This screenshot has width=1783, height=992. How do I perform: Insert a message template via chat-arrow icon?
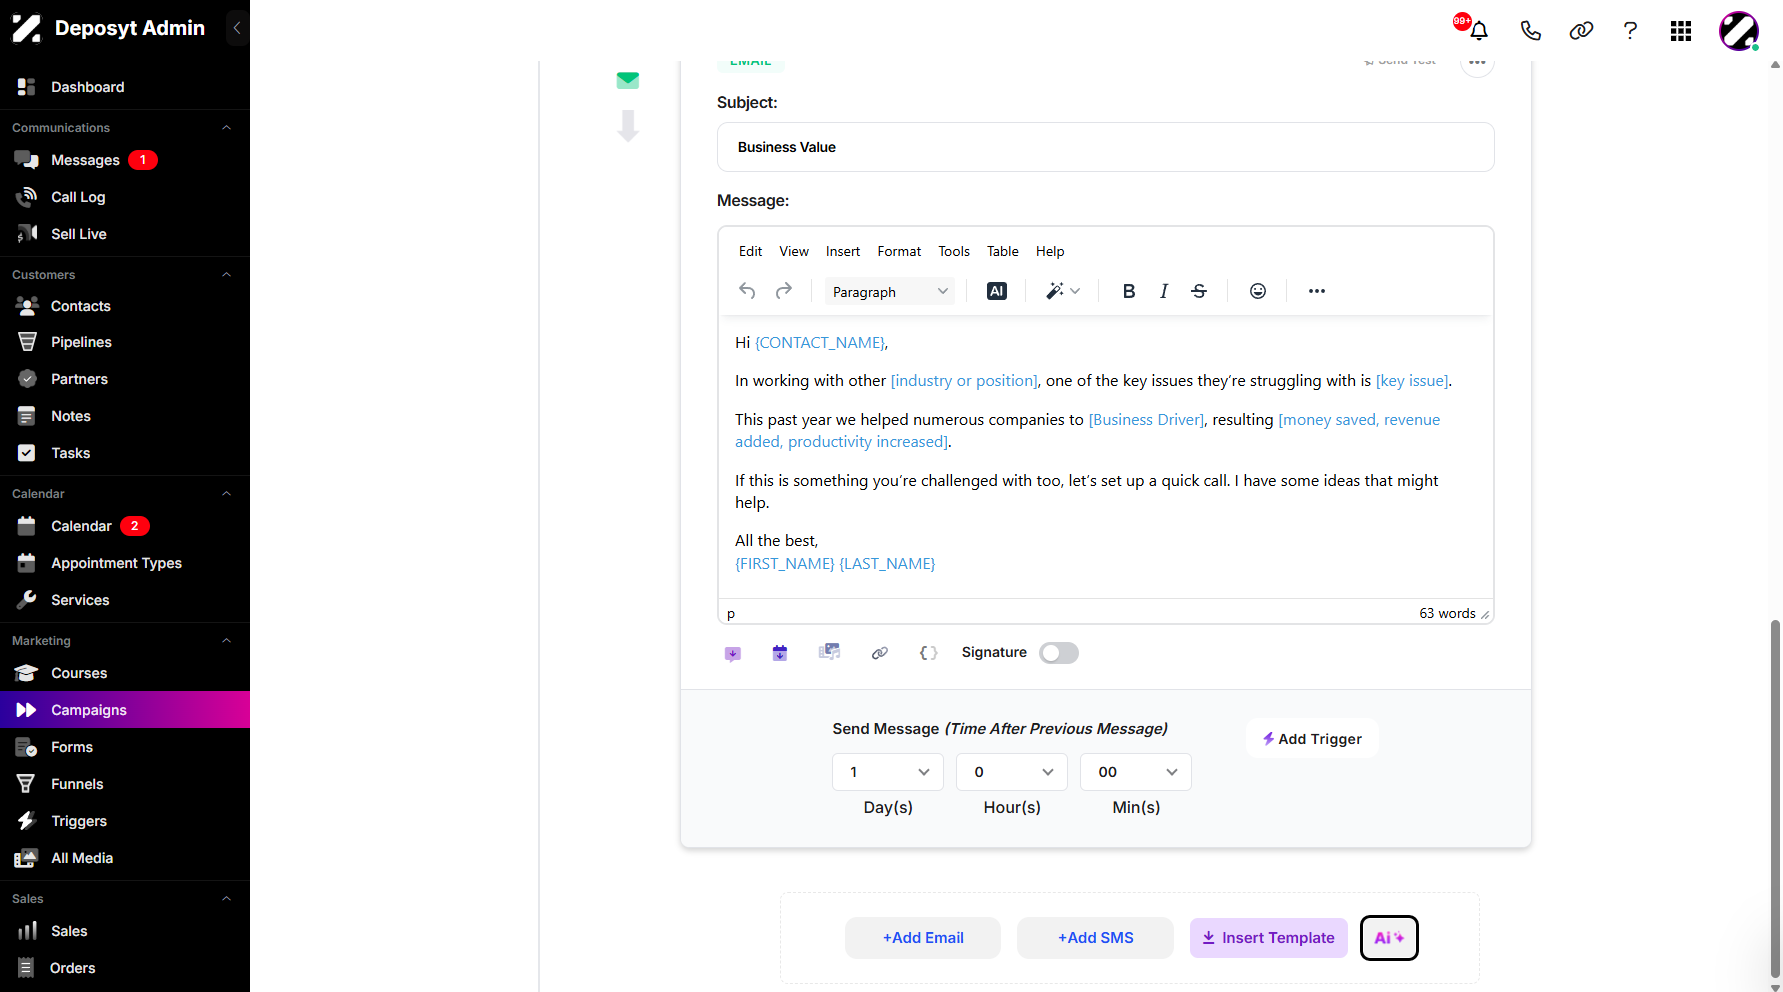[733, 653]
